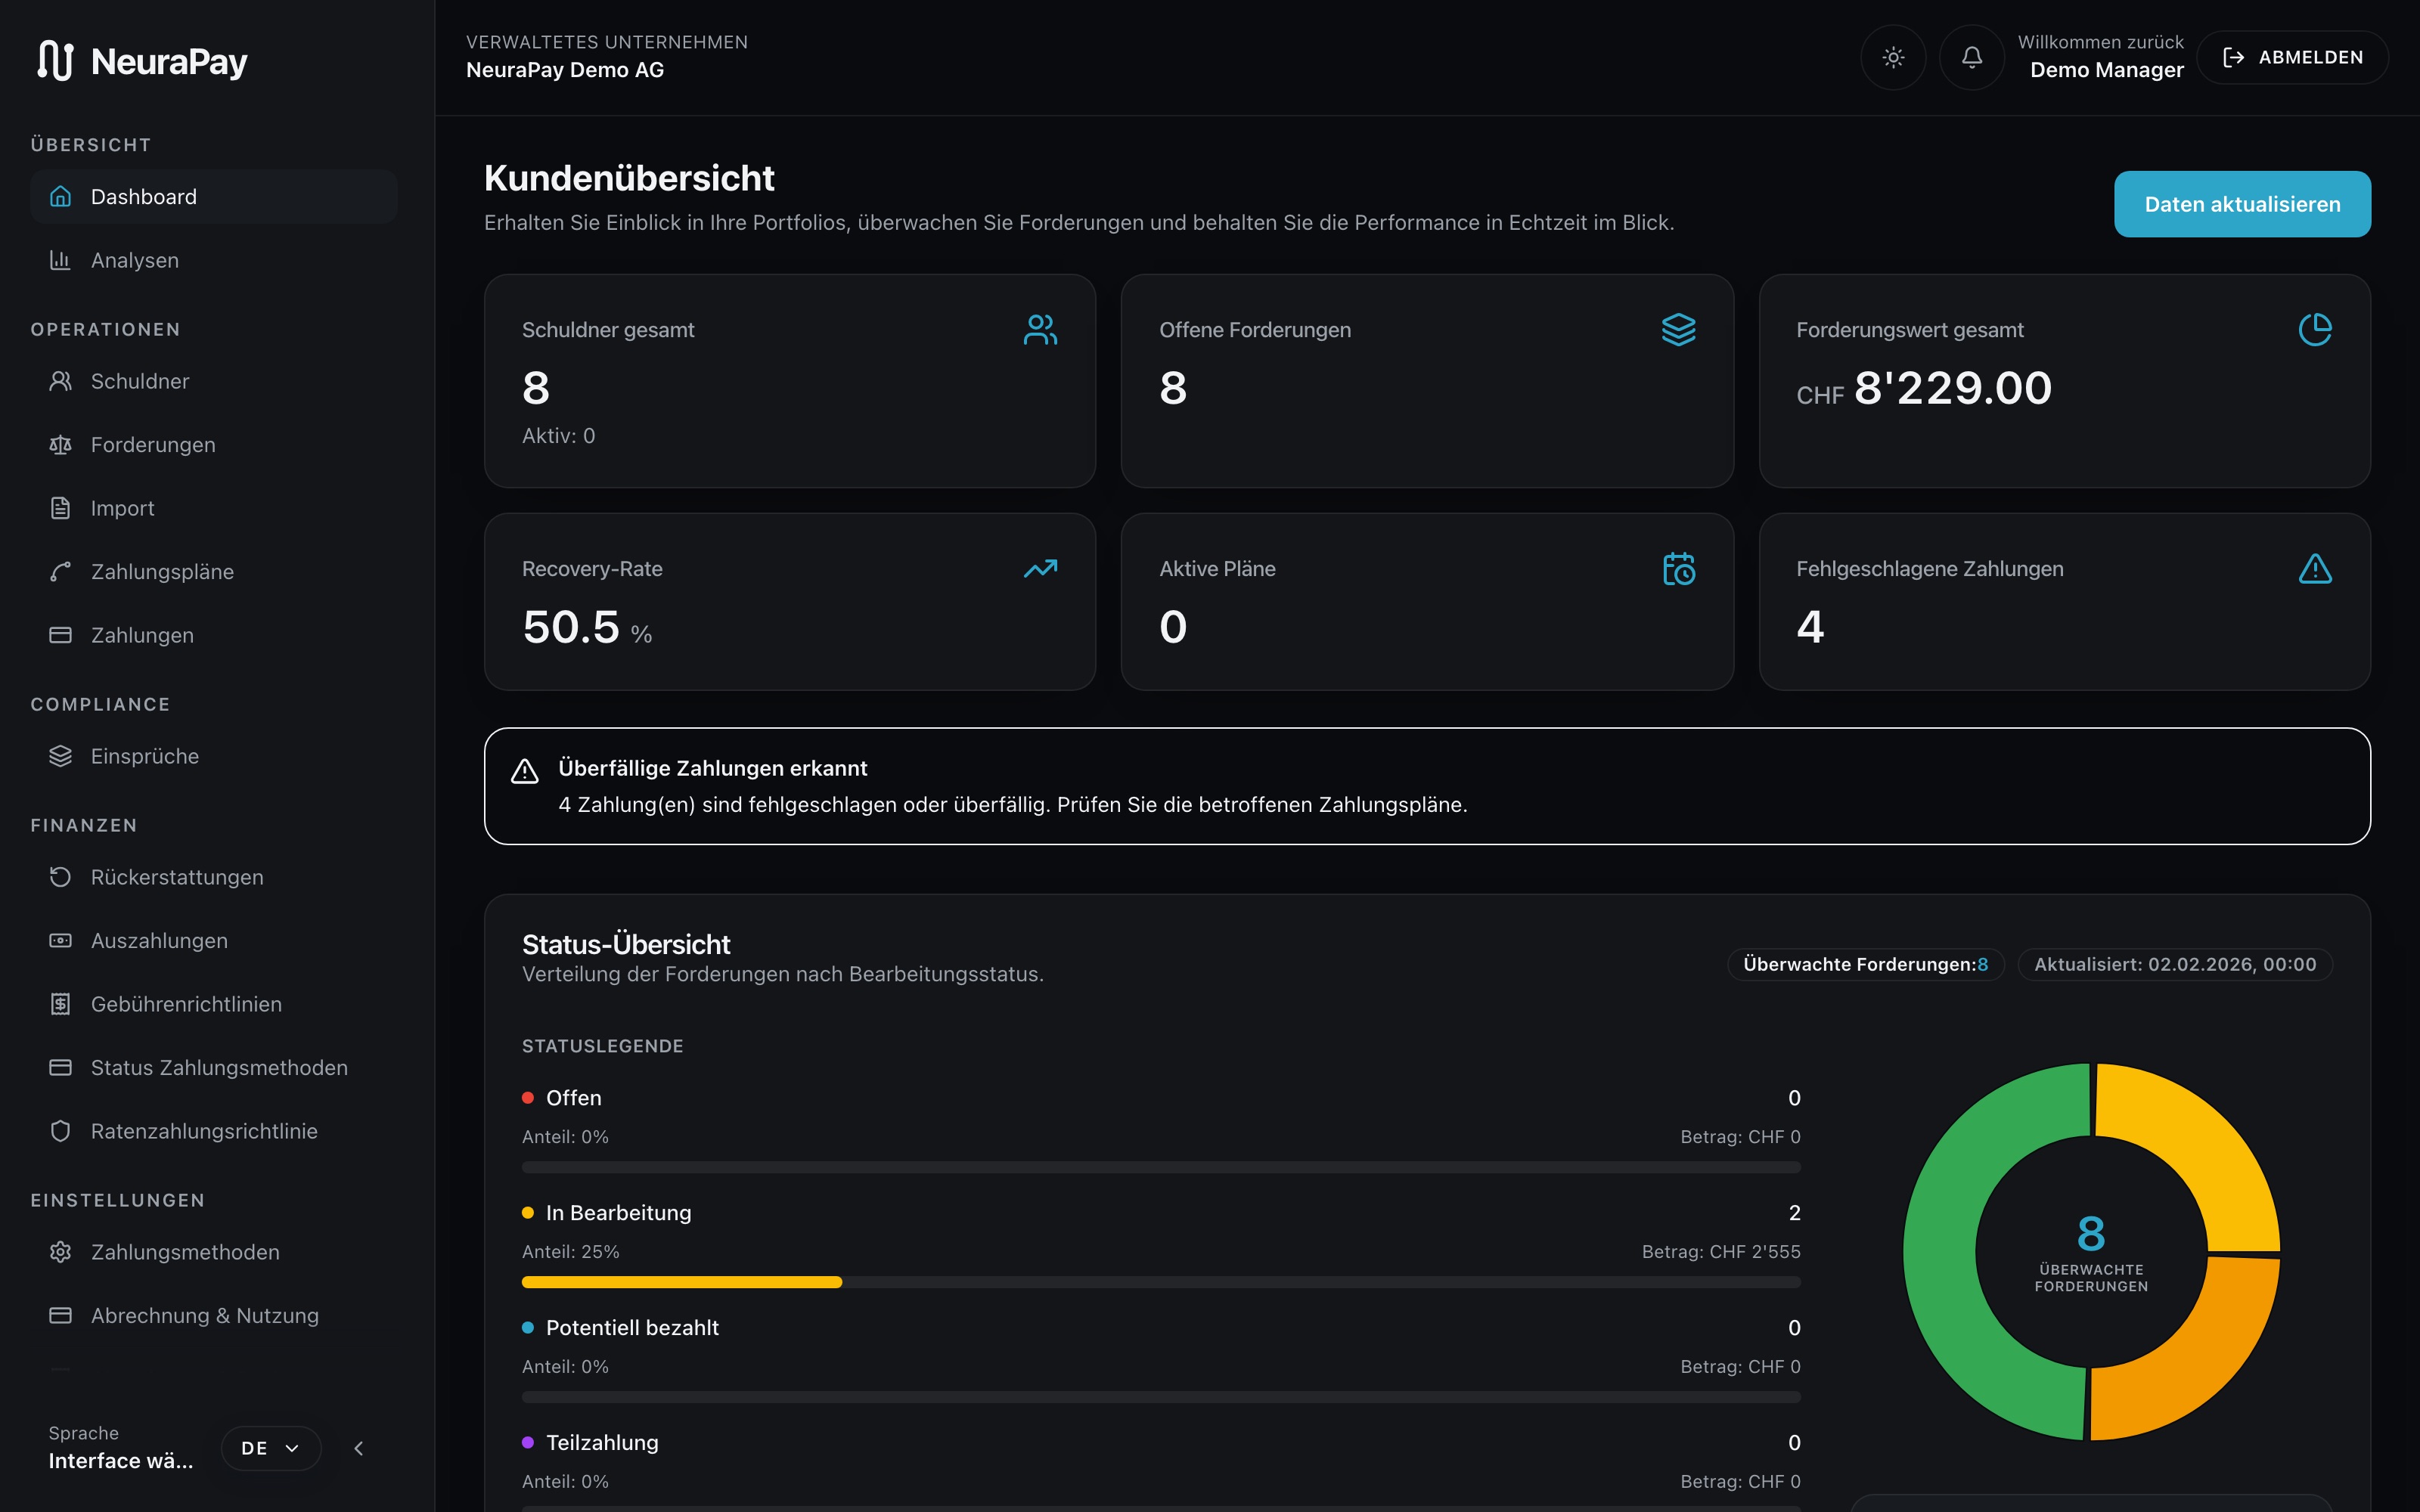Click the NeuraPay logo icon
2420x1512 pixels.
point(55,60)
